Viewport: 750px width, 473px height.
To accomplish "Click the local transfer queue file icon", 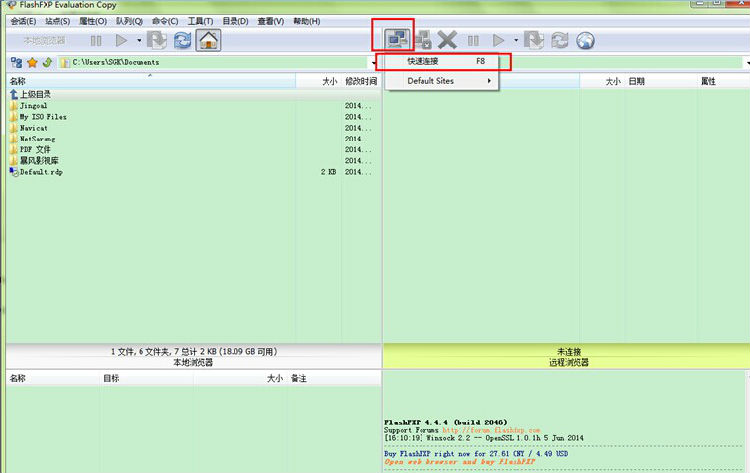I will 157,41.
